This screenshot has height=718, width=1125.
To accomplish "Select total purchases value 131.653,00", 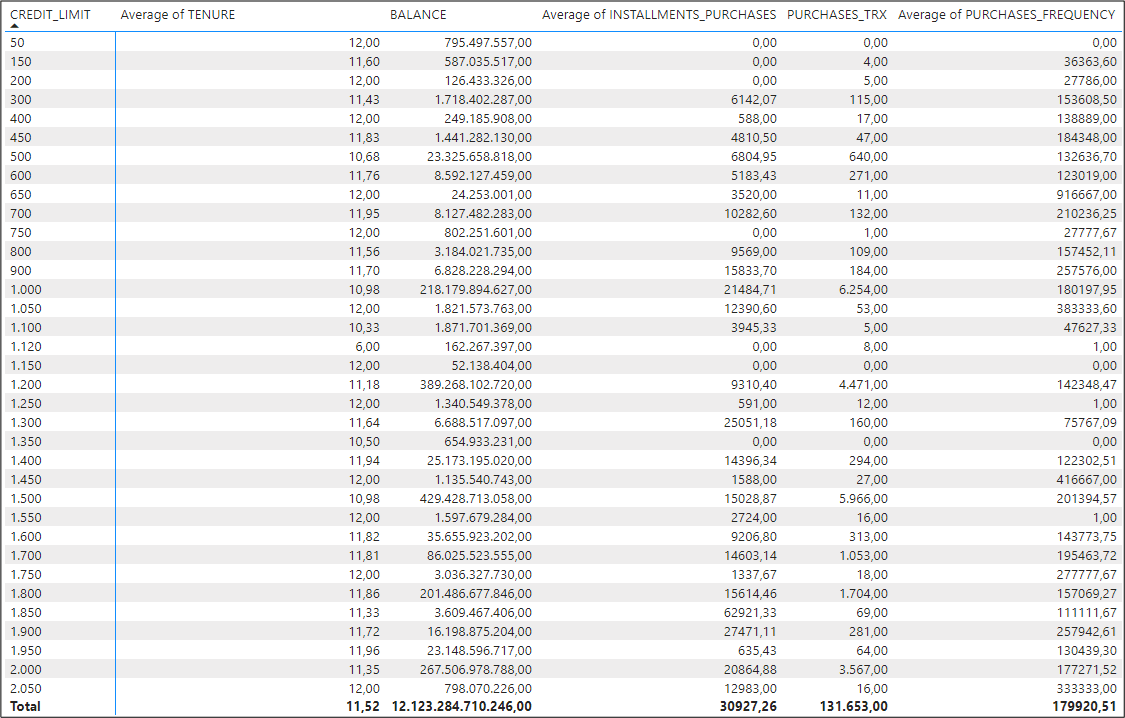I will (x=852, y=707).
